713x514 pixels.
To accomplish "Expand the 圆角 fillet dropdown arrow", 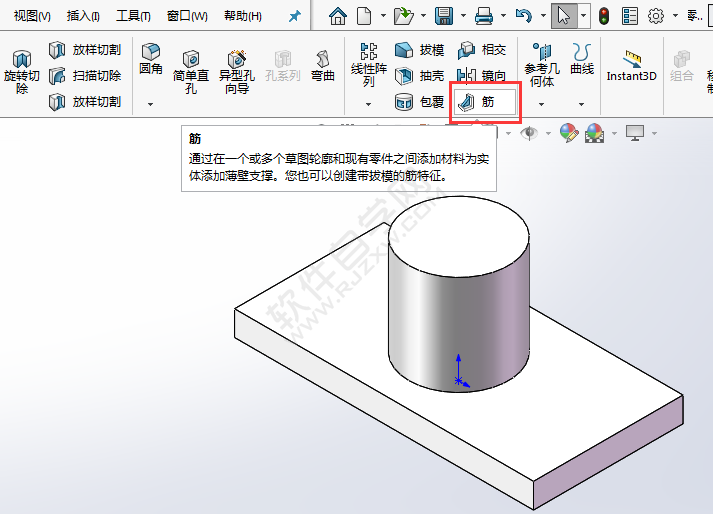I will click(x=151, y=104).
